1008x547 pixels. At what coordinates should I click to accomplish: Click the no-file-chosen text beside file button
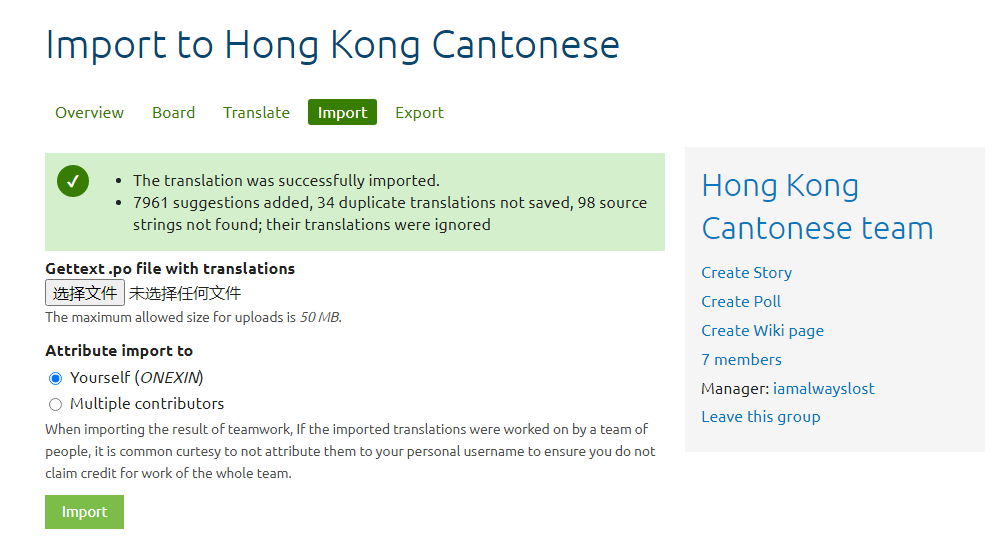[x=185, y=293]
